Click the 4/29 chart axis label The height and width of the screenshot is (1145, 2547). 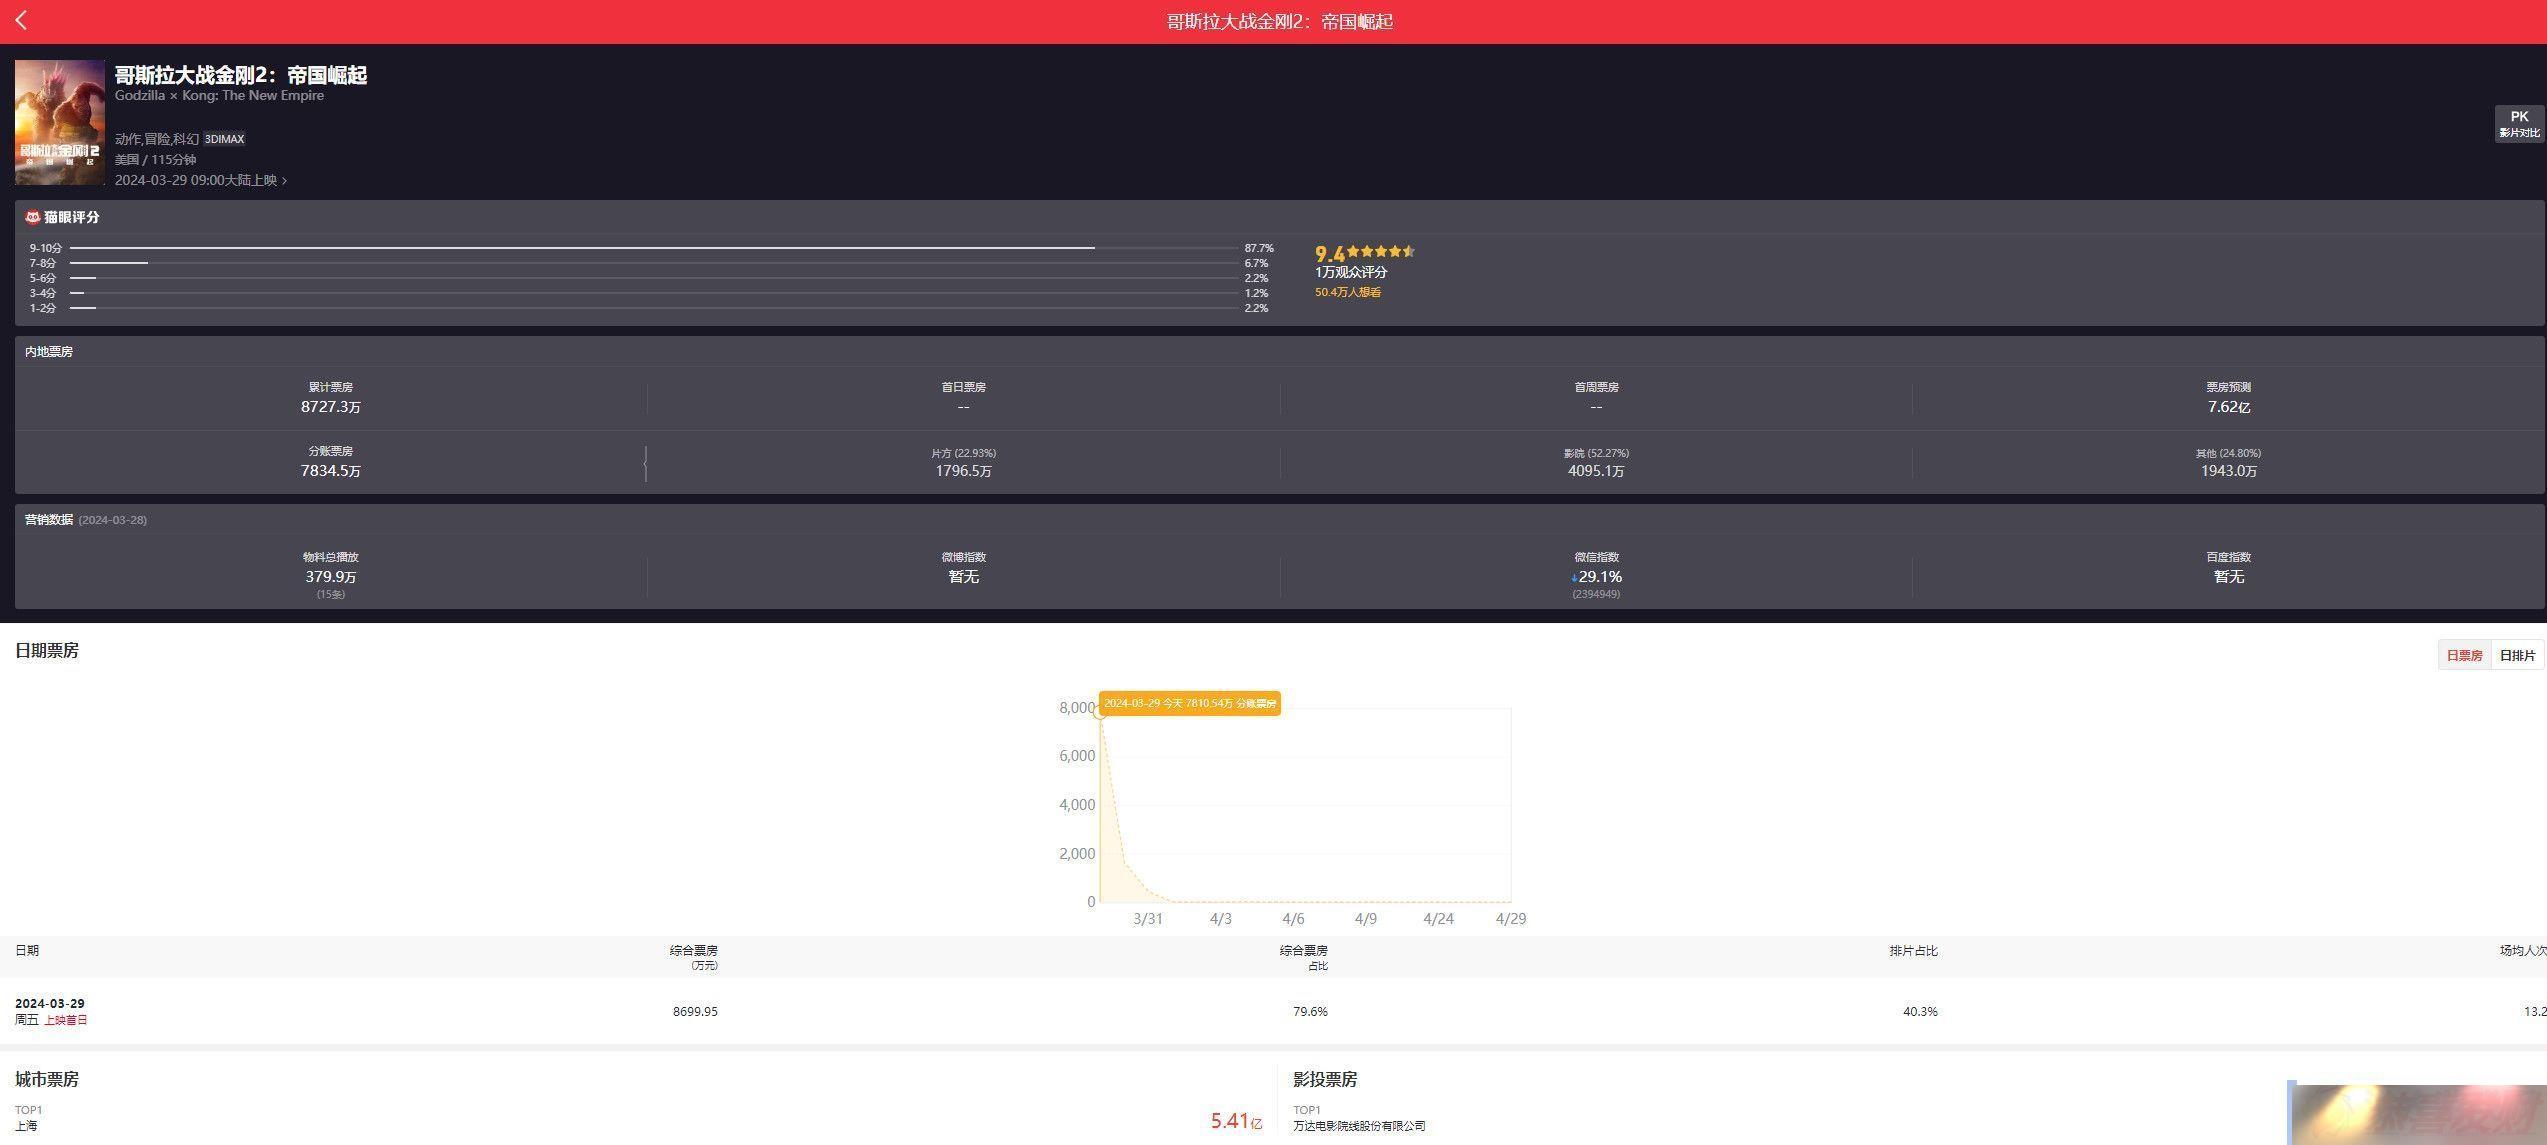pos(1510,919)
